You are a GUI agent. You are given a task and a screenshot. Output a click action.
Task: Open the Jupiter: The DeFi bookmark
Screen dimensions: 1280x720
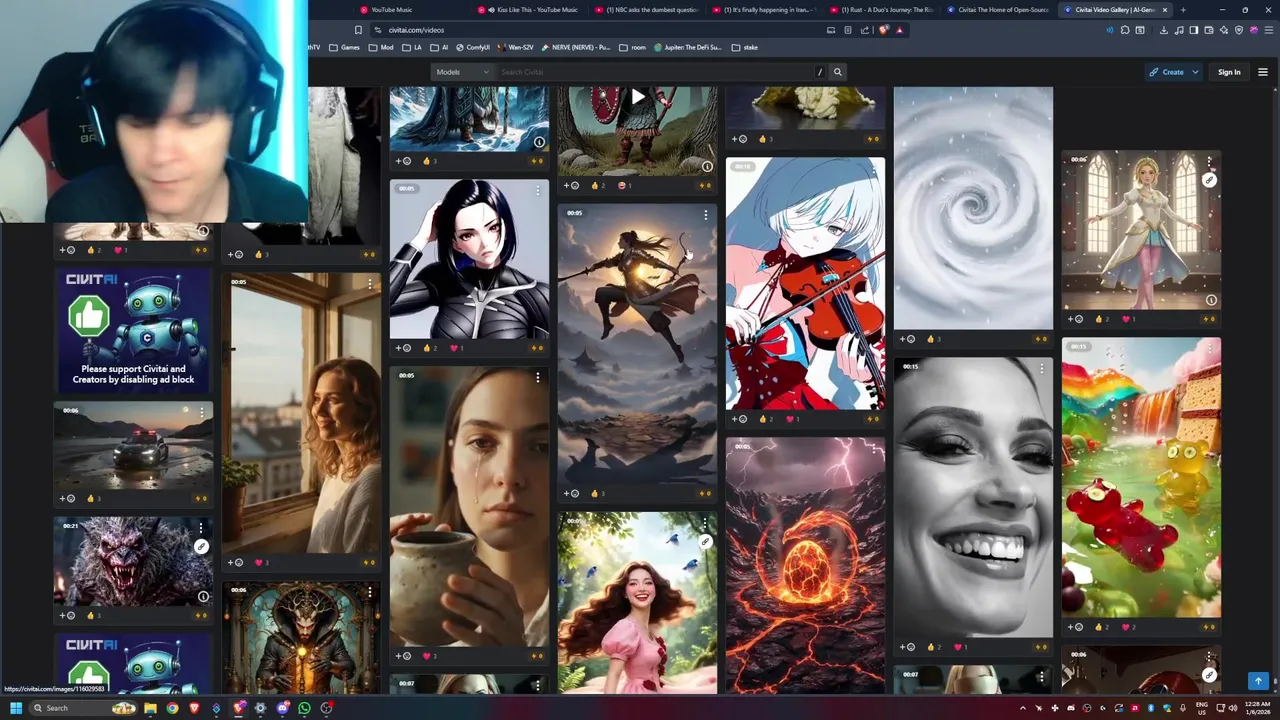[688, 47]
